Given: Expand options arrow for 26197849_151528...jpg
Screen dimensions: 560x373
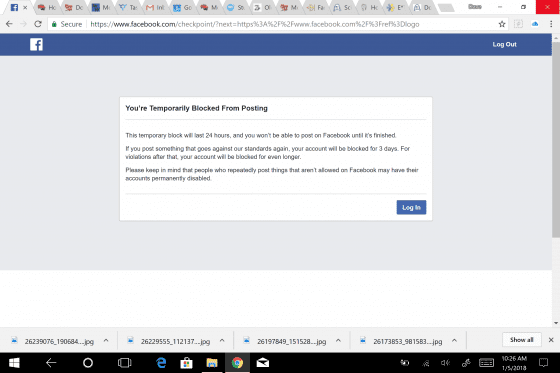Looking at the screenshot, I should point(338,340).
